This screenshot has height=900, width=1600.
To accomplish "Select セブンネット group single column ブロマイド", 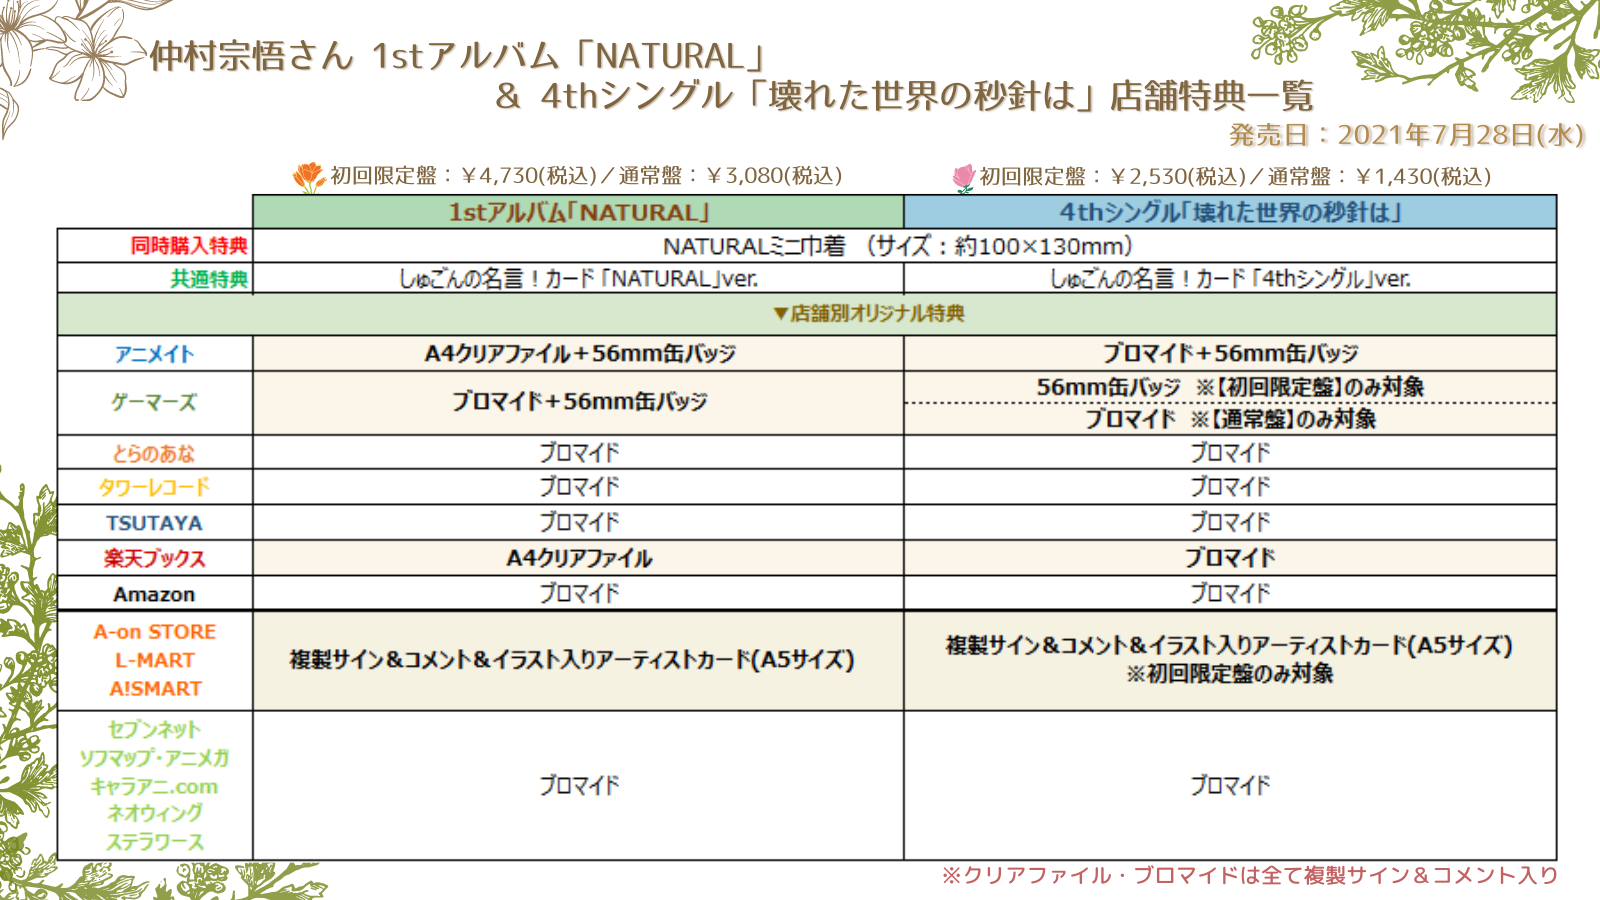I will (1230, 786).
